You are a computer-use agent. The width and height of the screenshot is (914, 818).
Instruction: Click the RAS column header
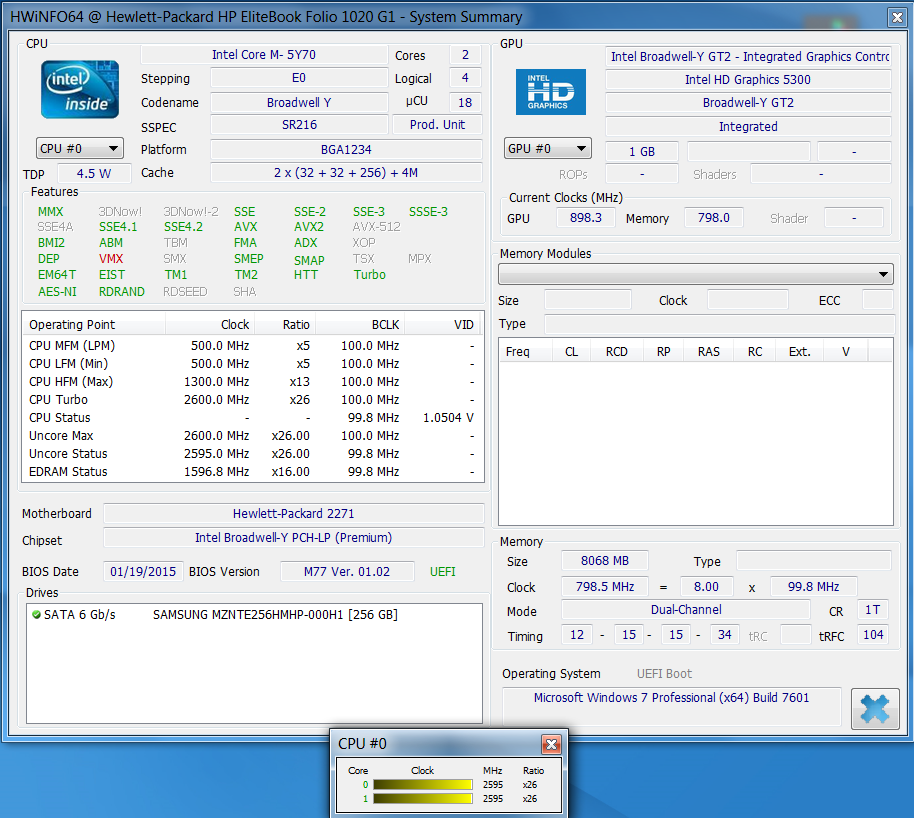(x=709, y=352)
